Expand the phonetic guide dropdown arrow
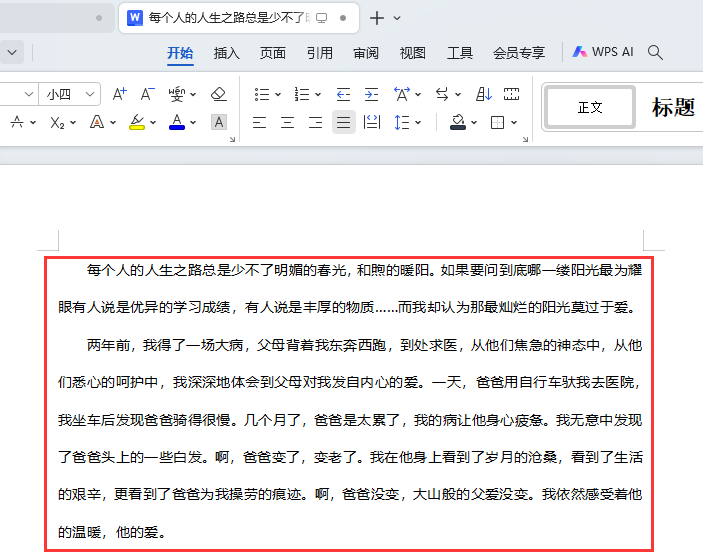 click(x=193, y=95)
